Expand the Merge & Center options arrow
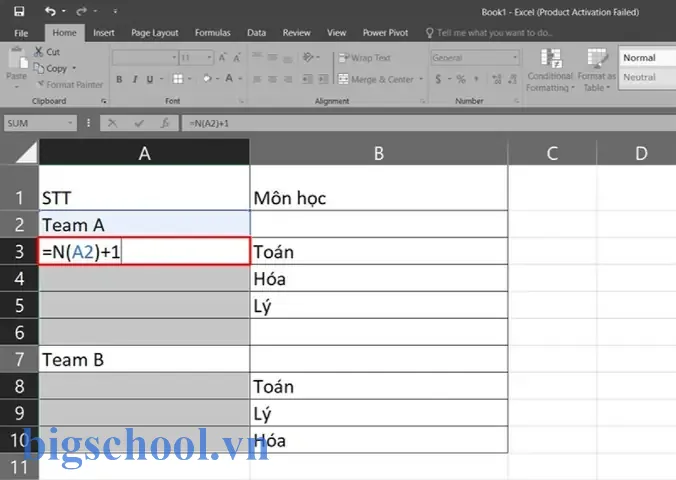 coord(421,79)
